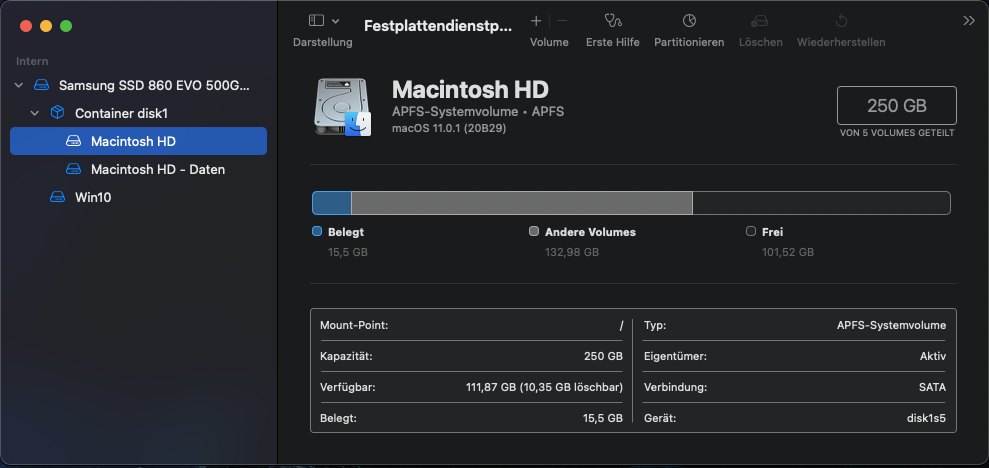
Task: Click the blue Belegt segment of usage bar
Action: click(332, 203)
